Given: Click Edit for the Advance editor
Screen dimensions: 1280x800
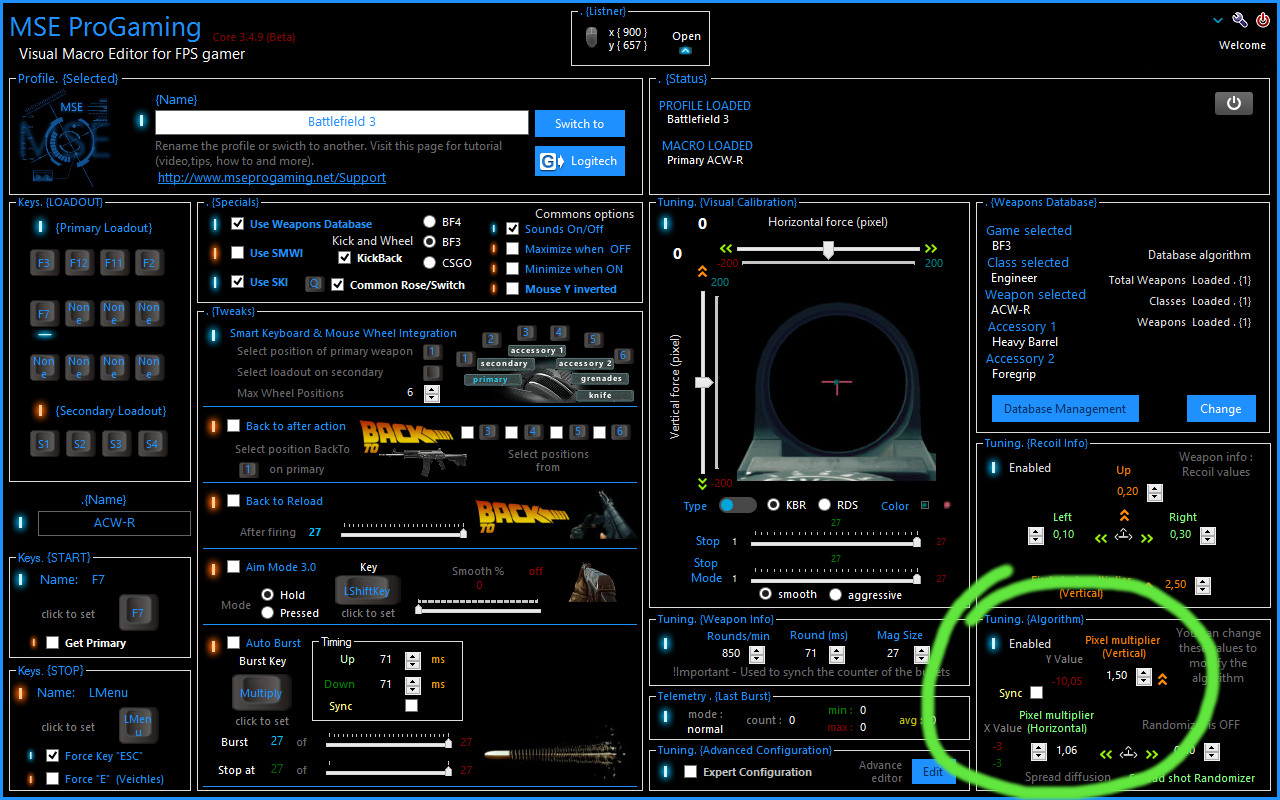Looking at the screenshot, I should click(x=933, y=772).
